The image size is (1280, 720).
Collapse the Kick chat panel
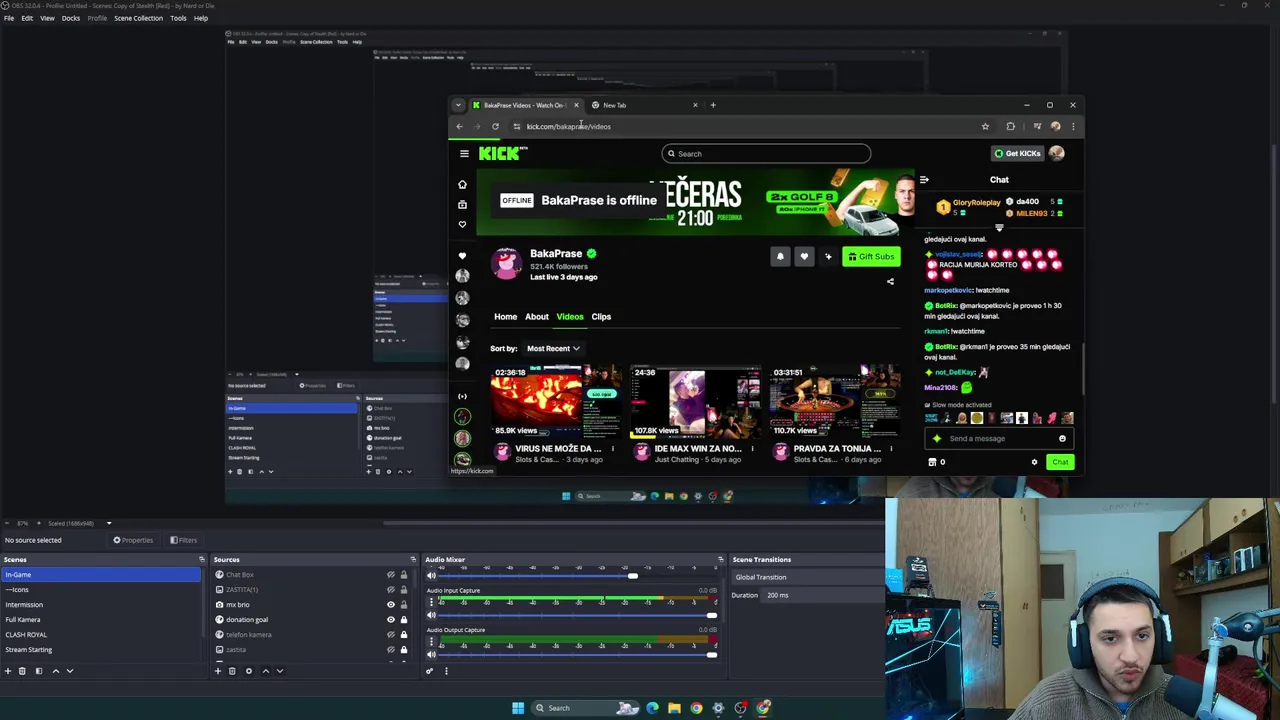coord(924,180)
